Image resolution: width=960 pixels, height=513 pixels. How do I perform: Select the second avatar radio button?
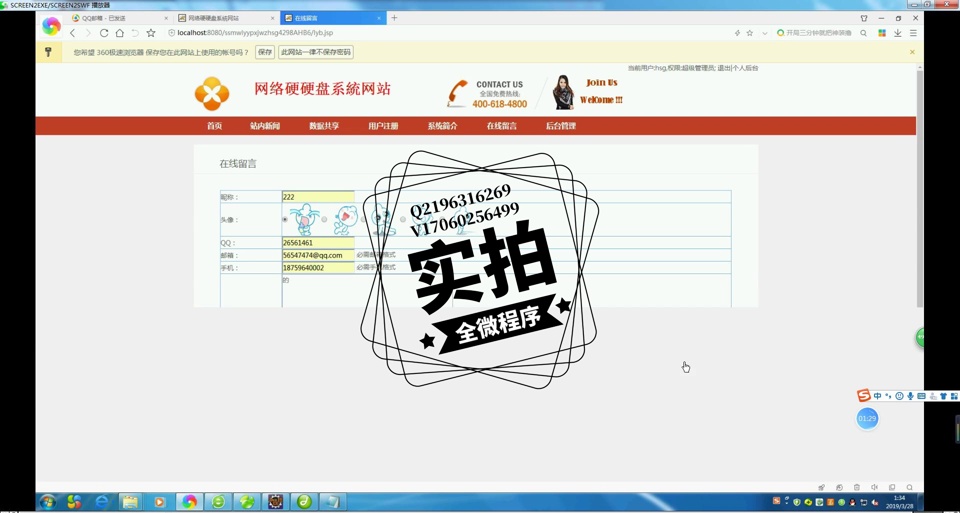pos(324,219)
